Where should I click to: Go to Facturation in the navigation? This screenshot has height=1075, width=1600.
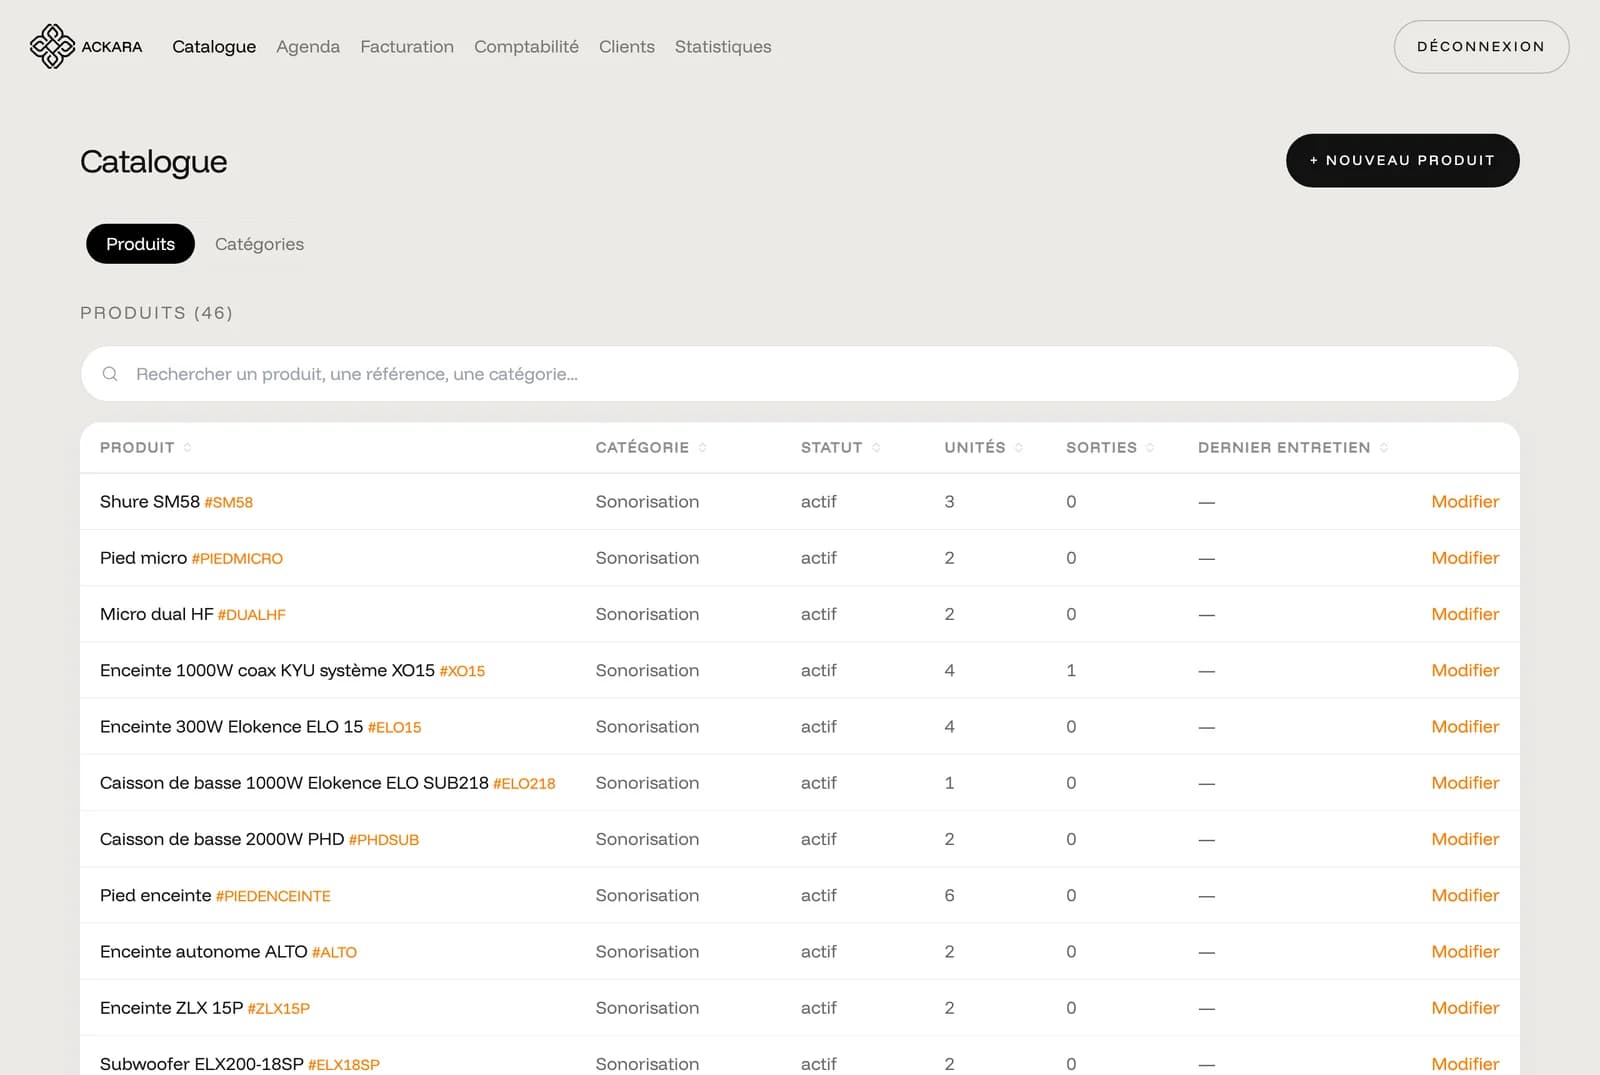coord(407,47)
